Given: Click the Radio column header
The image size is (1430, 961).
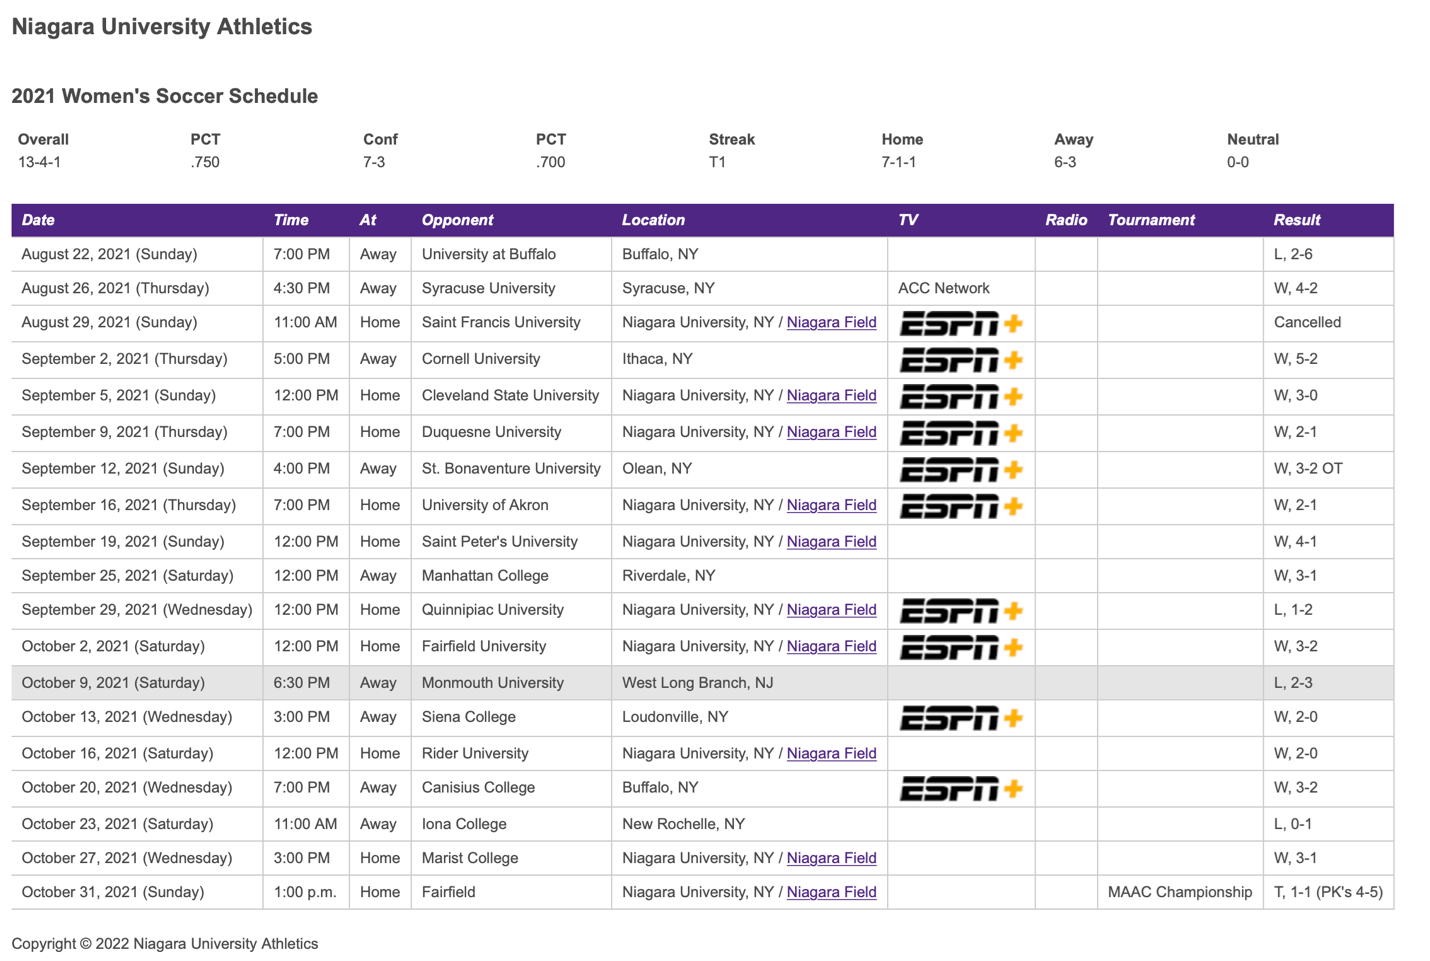Looking at the screenshot, I should click(1066, 220).
